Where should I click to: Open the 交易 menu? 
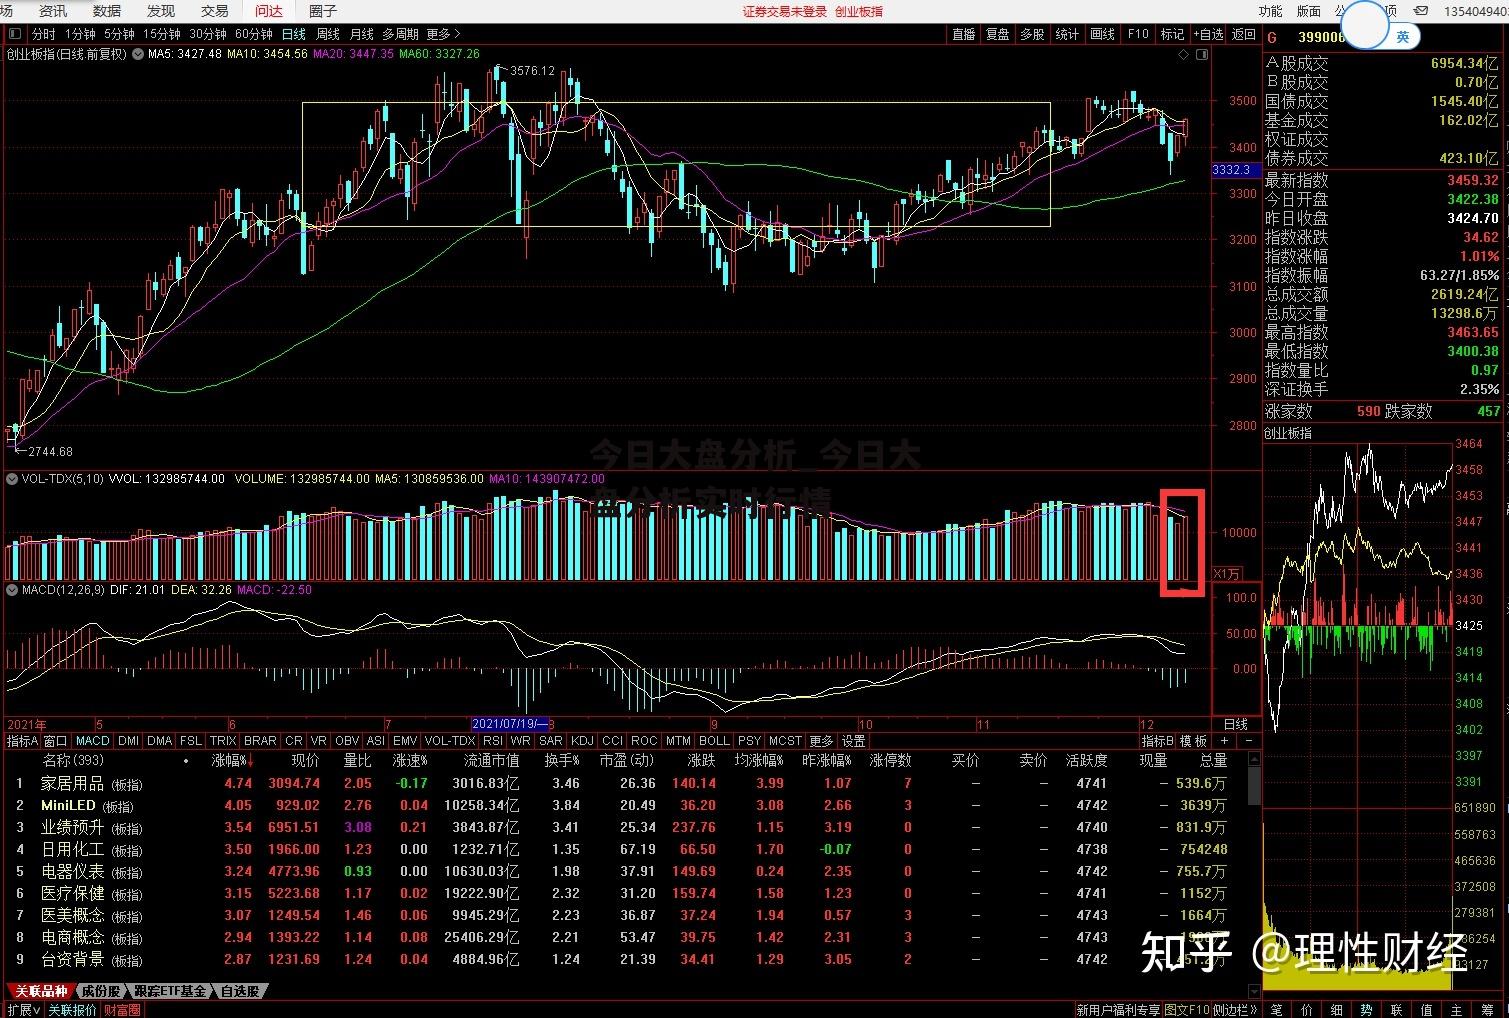click(215, 11)
